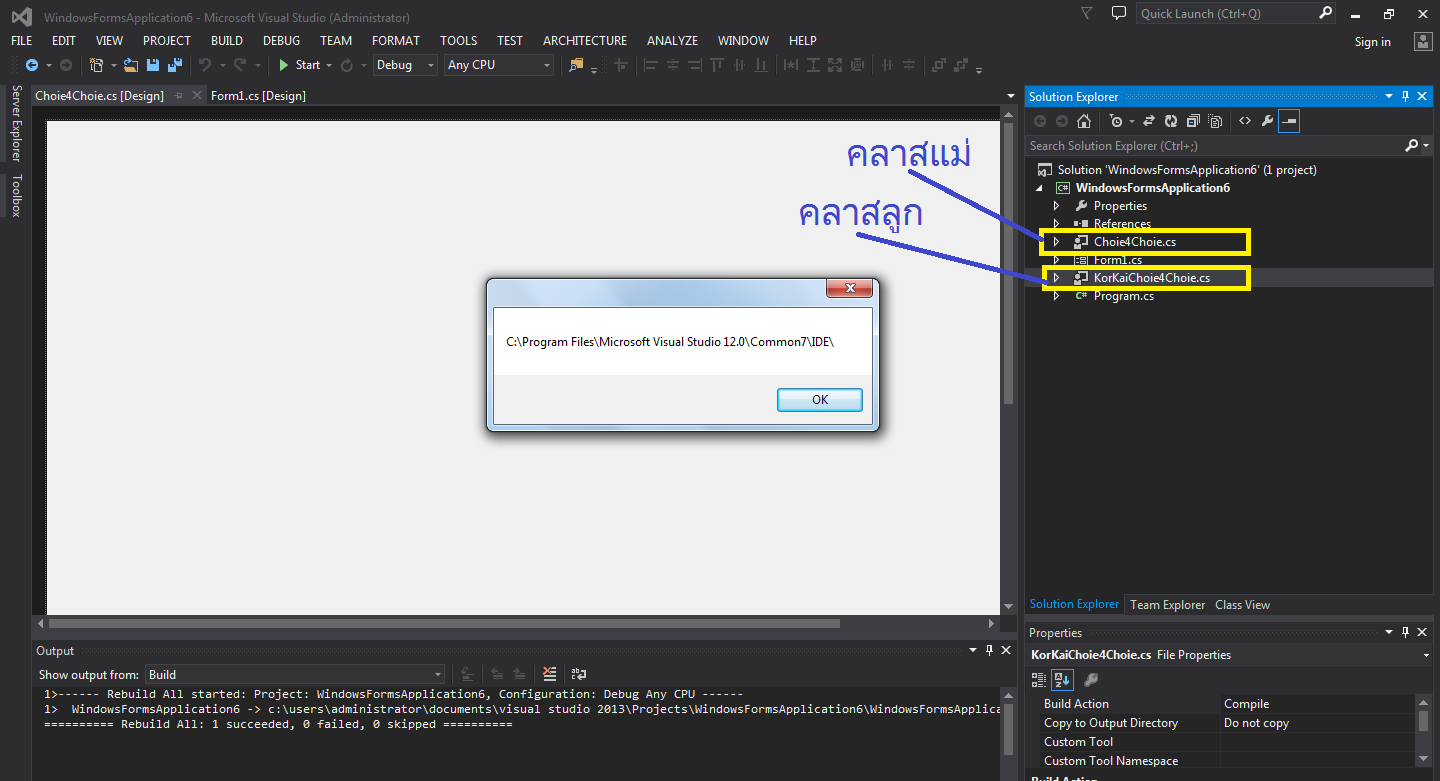Click the notifications filter flag icon

pos(1087,14)
